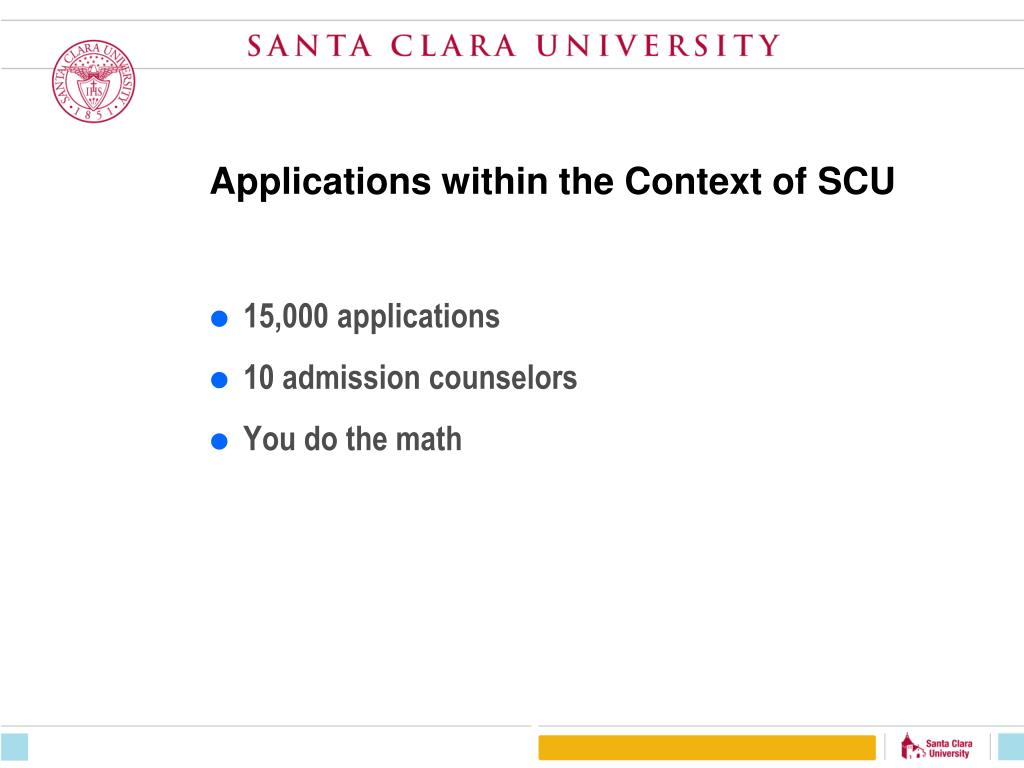Click the light blue square right of footer logo
1024x768 pixels.
click(1011, 746)
